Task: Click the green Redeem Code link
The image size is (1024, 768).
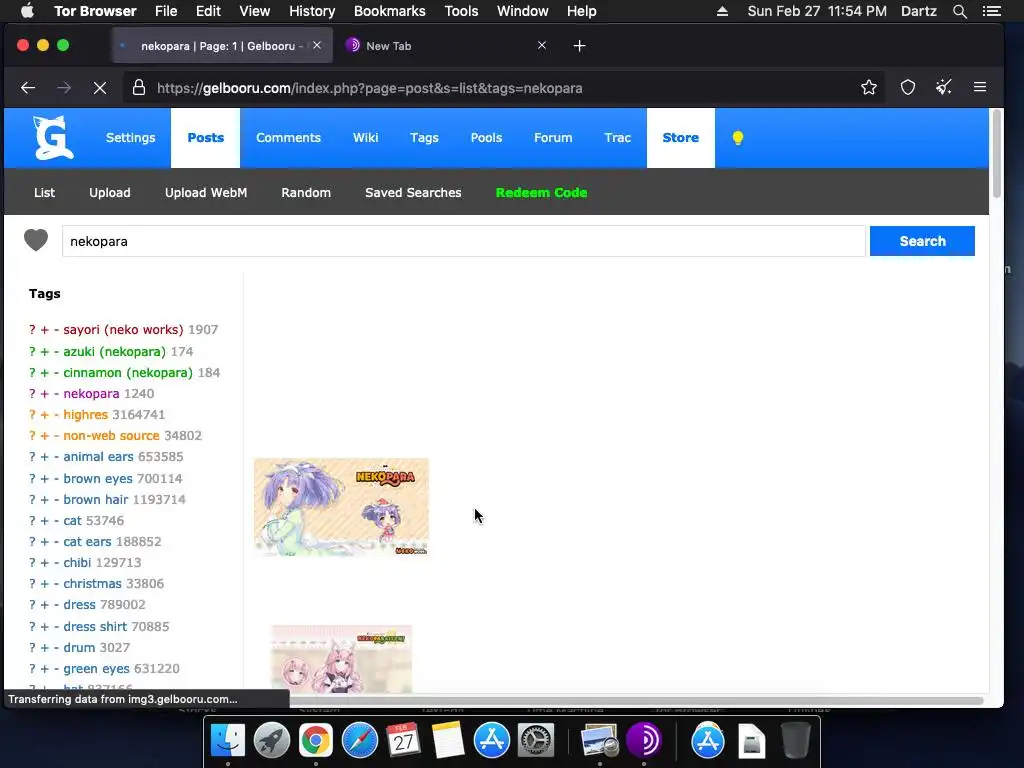Action: click(541, 193)
